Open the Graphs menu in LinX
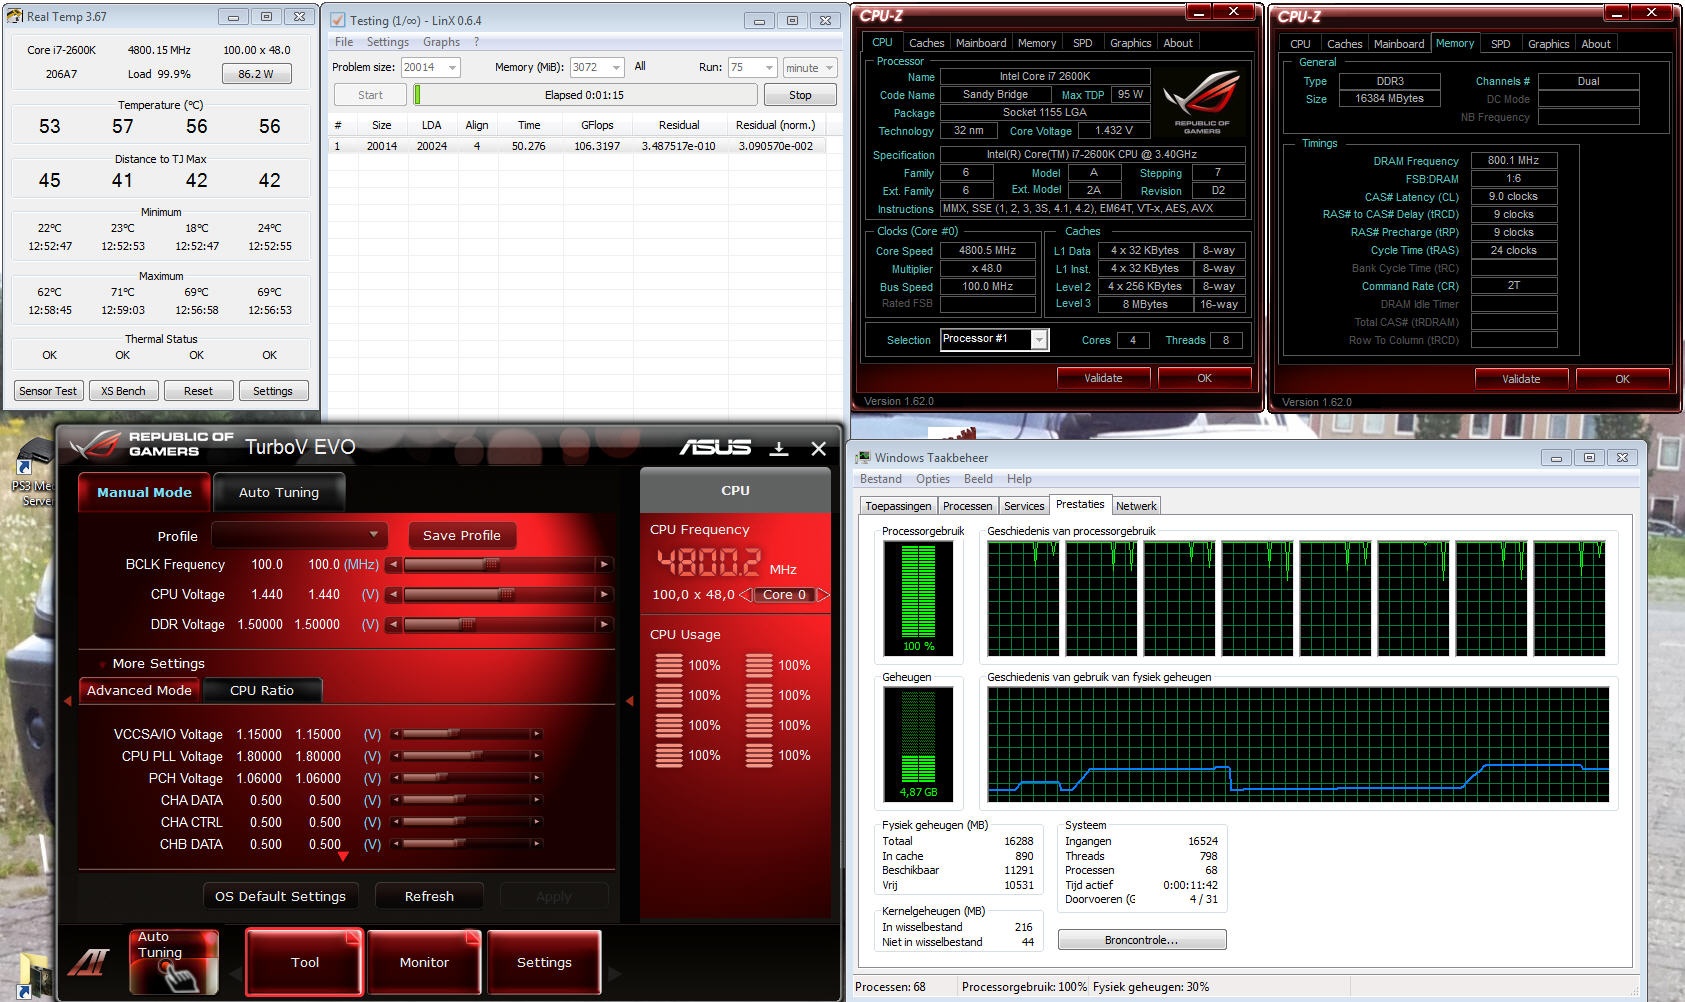 click(441, 42)
